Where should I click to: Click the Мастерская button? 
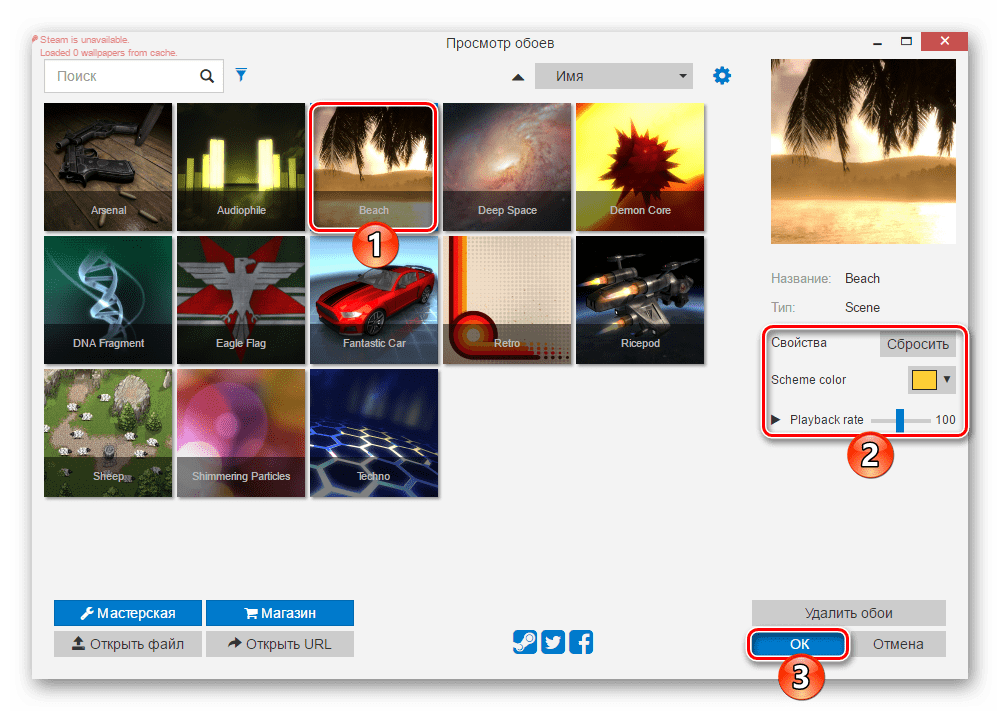click(128, 613)
